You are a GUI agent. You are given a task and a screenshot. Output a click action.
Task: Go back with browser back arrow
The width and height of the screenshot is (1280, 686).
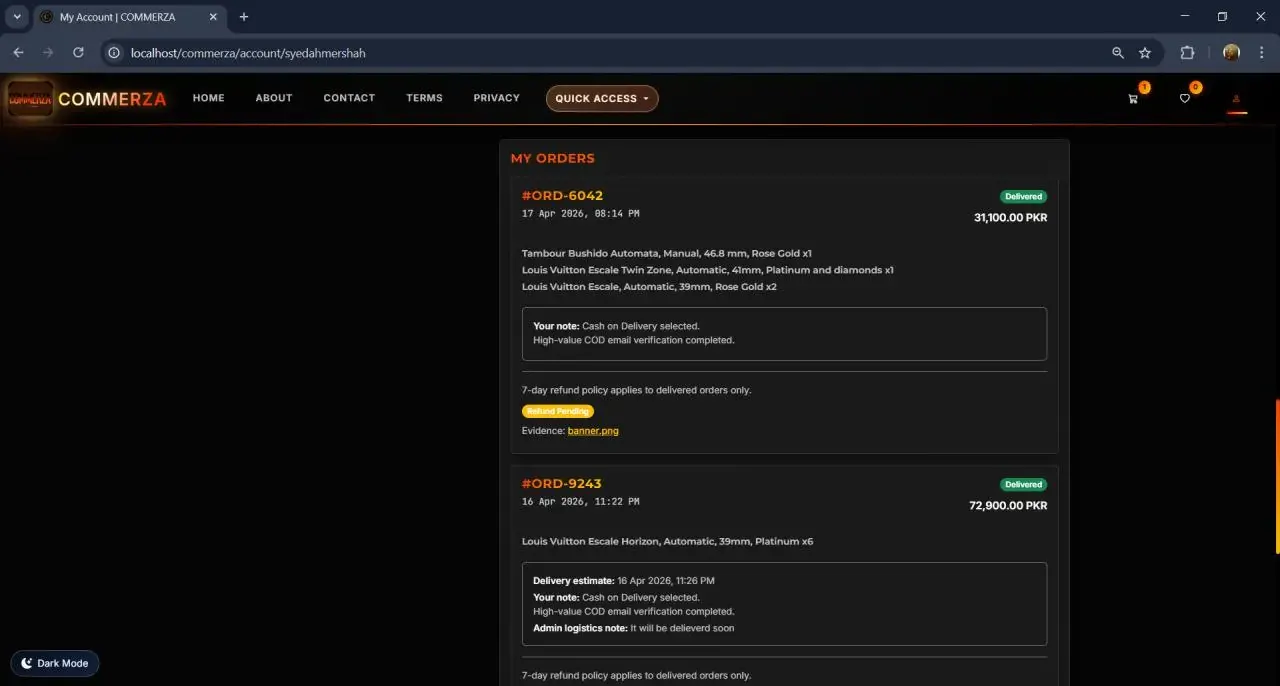click(18, 53)
